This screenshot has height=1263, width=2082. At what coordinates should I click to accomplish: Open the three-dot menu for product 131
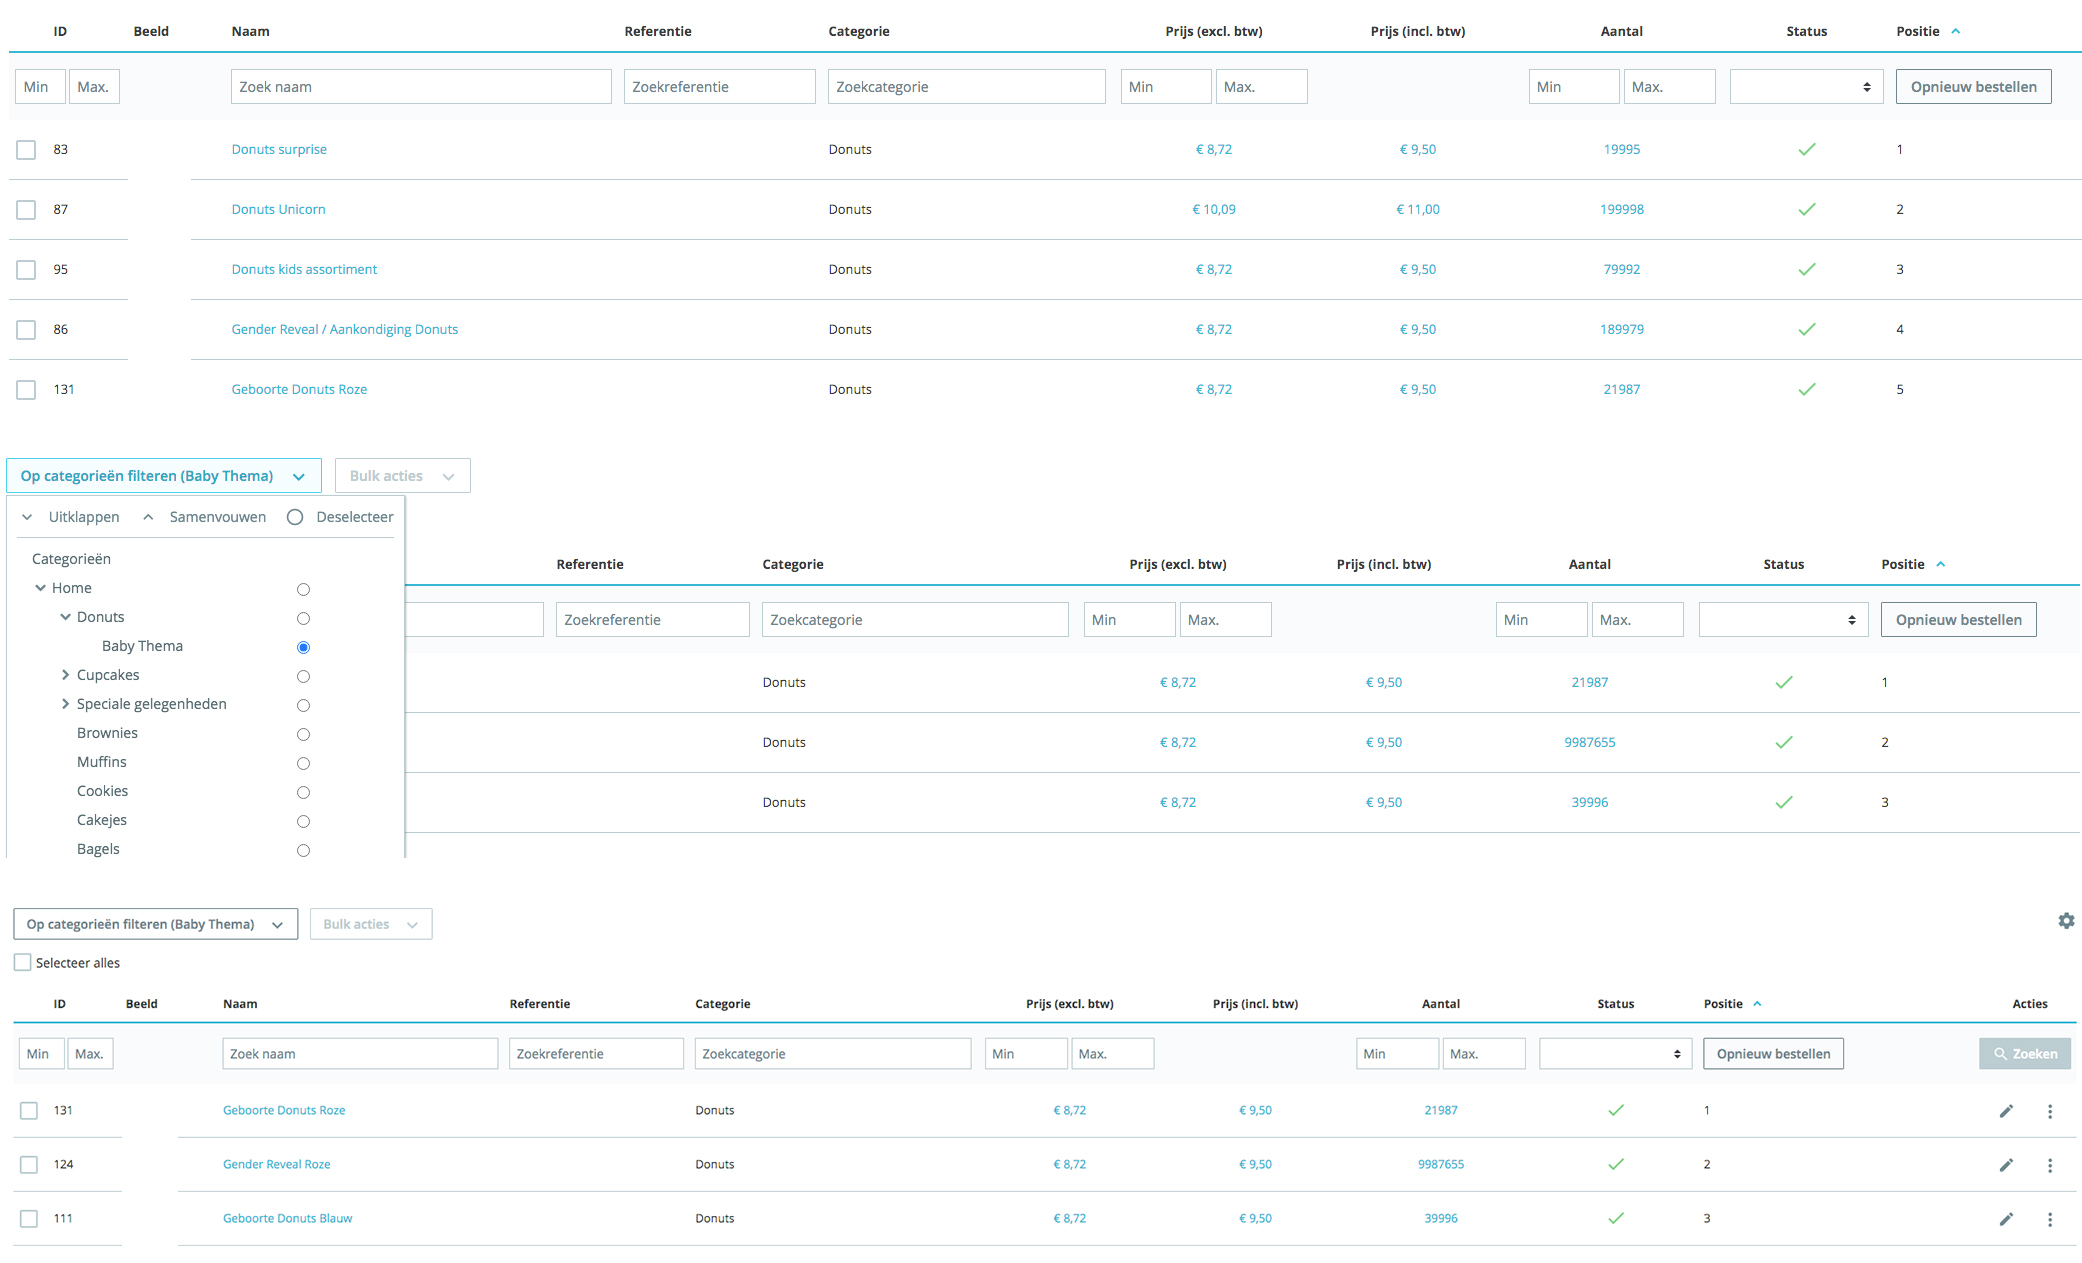pos(2049,1110)
